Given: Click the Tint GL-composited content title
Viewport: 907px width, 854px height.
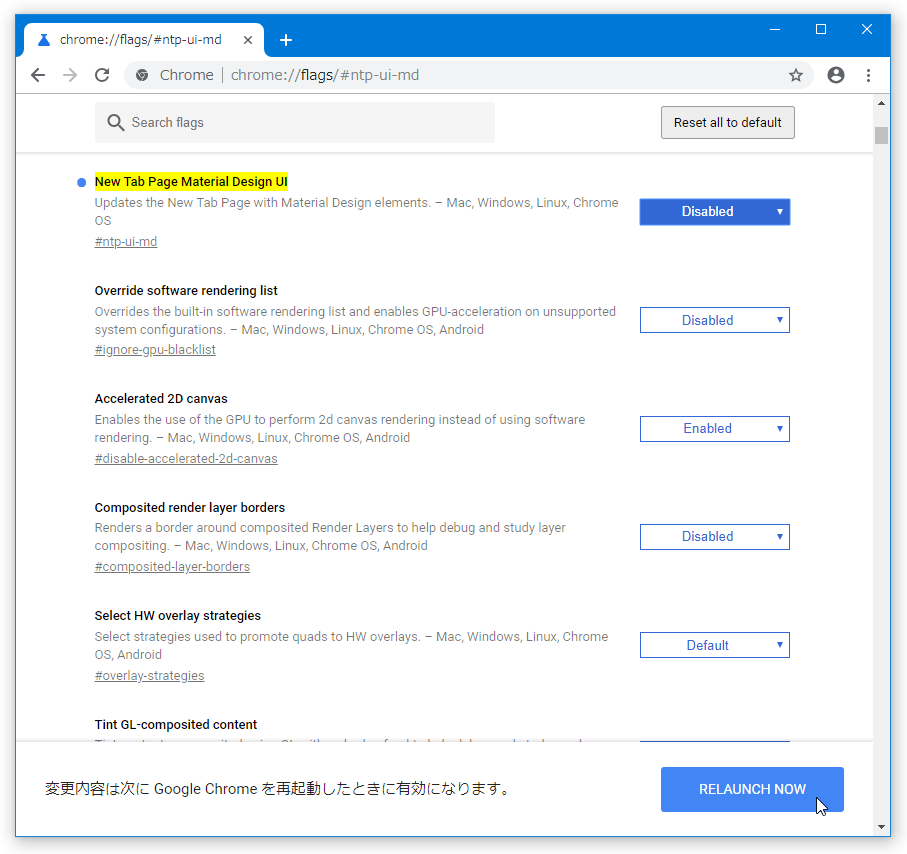Looking at the screenshot, I should 176,724.
